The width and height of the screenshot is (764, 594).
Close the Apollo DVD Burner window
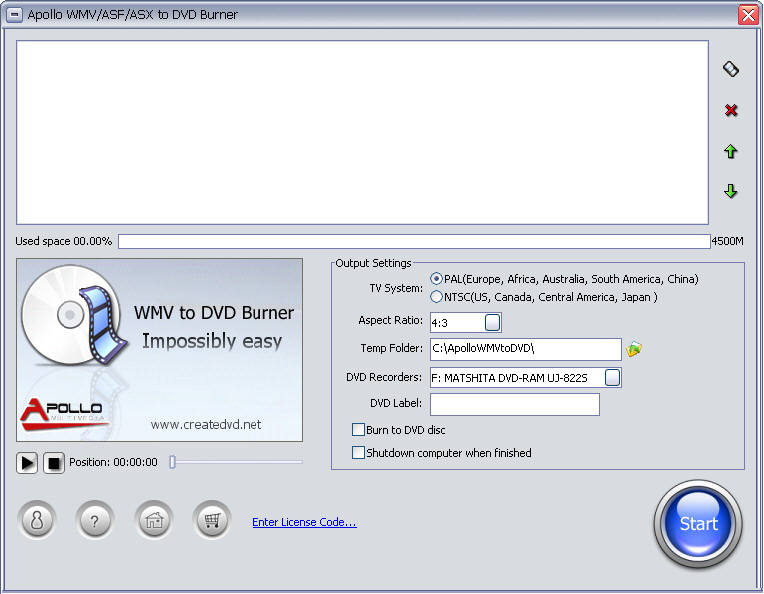748,15
